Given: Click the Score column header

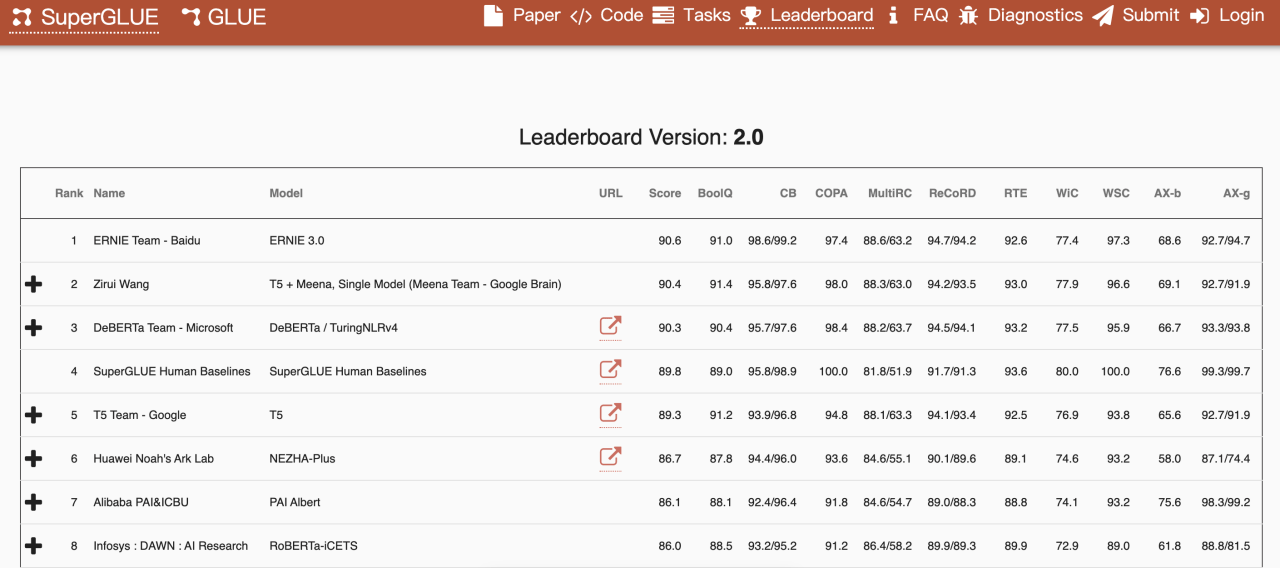Looking at the screenshot, I should (x=665, y=193).
